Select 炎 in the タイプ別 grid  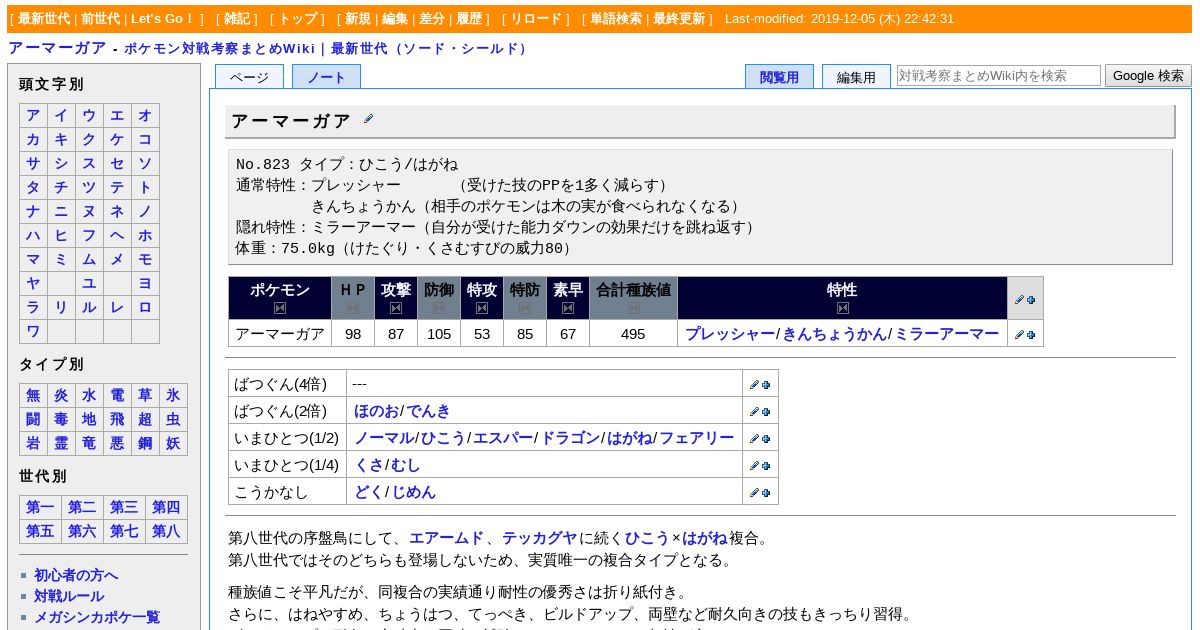click(x=61, y=395)
